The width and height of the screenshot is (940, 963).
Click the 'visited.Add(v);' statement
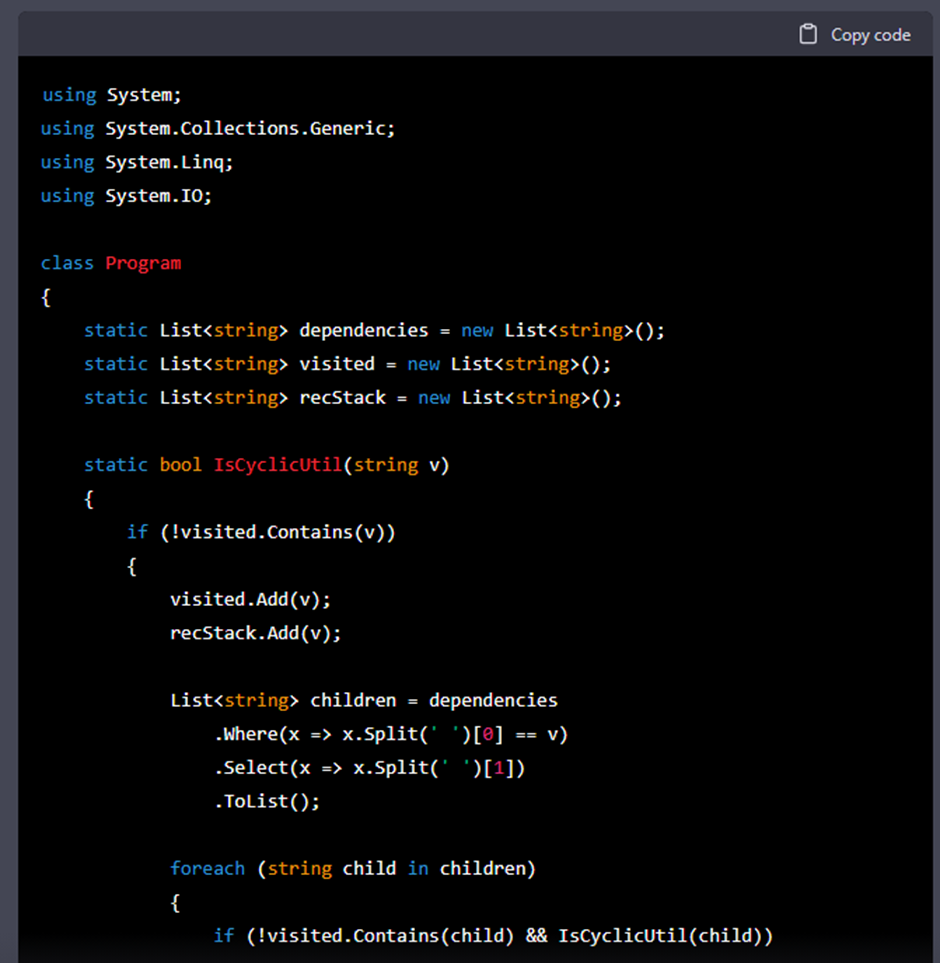(x=250, y=599)
